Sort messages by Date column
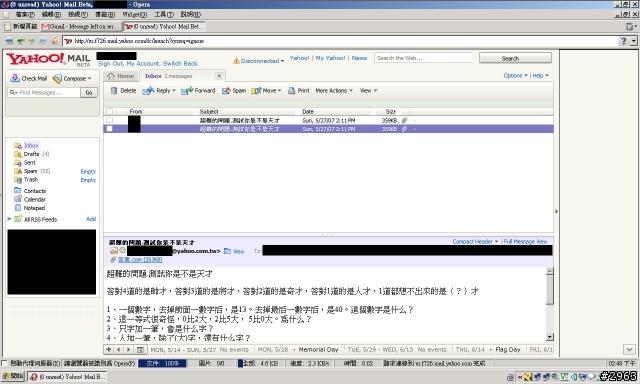The height and width of the screenshot is (384, 640). 308,111
